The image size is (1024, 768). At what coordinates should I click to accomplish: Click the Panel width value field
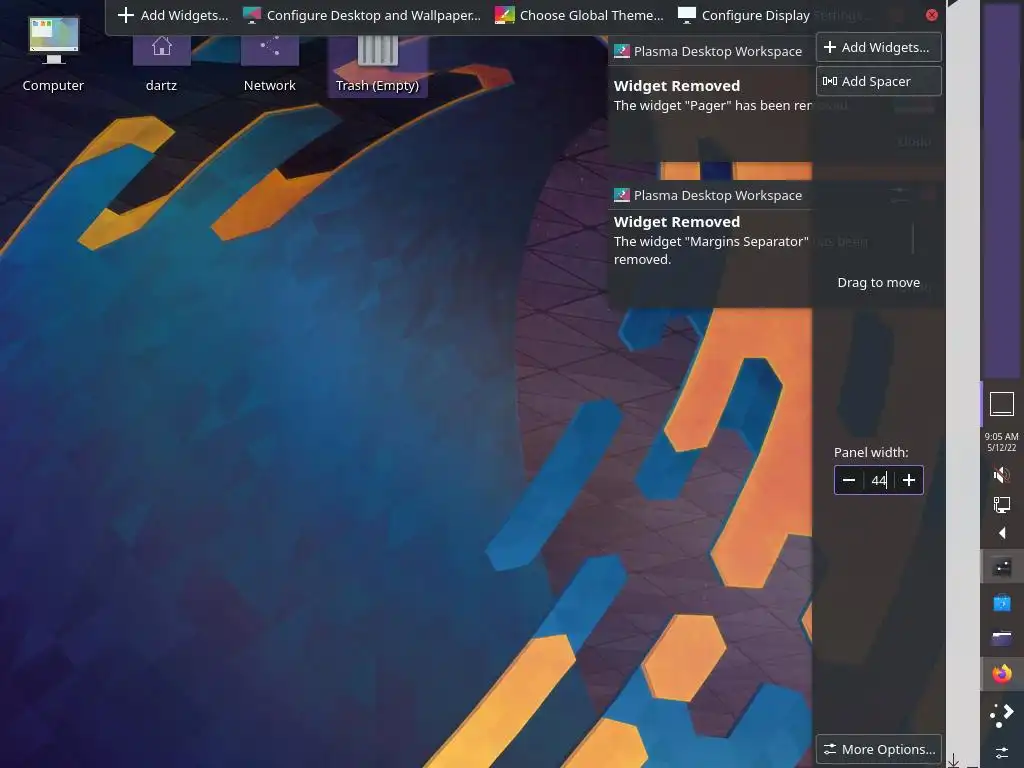pyautogui.click(x=879, y=481)
